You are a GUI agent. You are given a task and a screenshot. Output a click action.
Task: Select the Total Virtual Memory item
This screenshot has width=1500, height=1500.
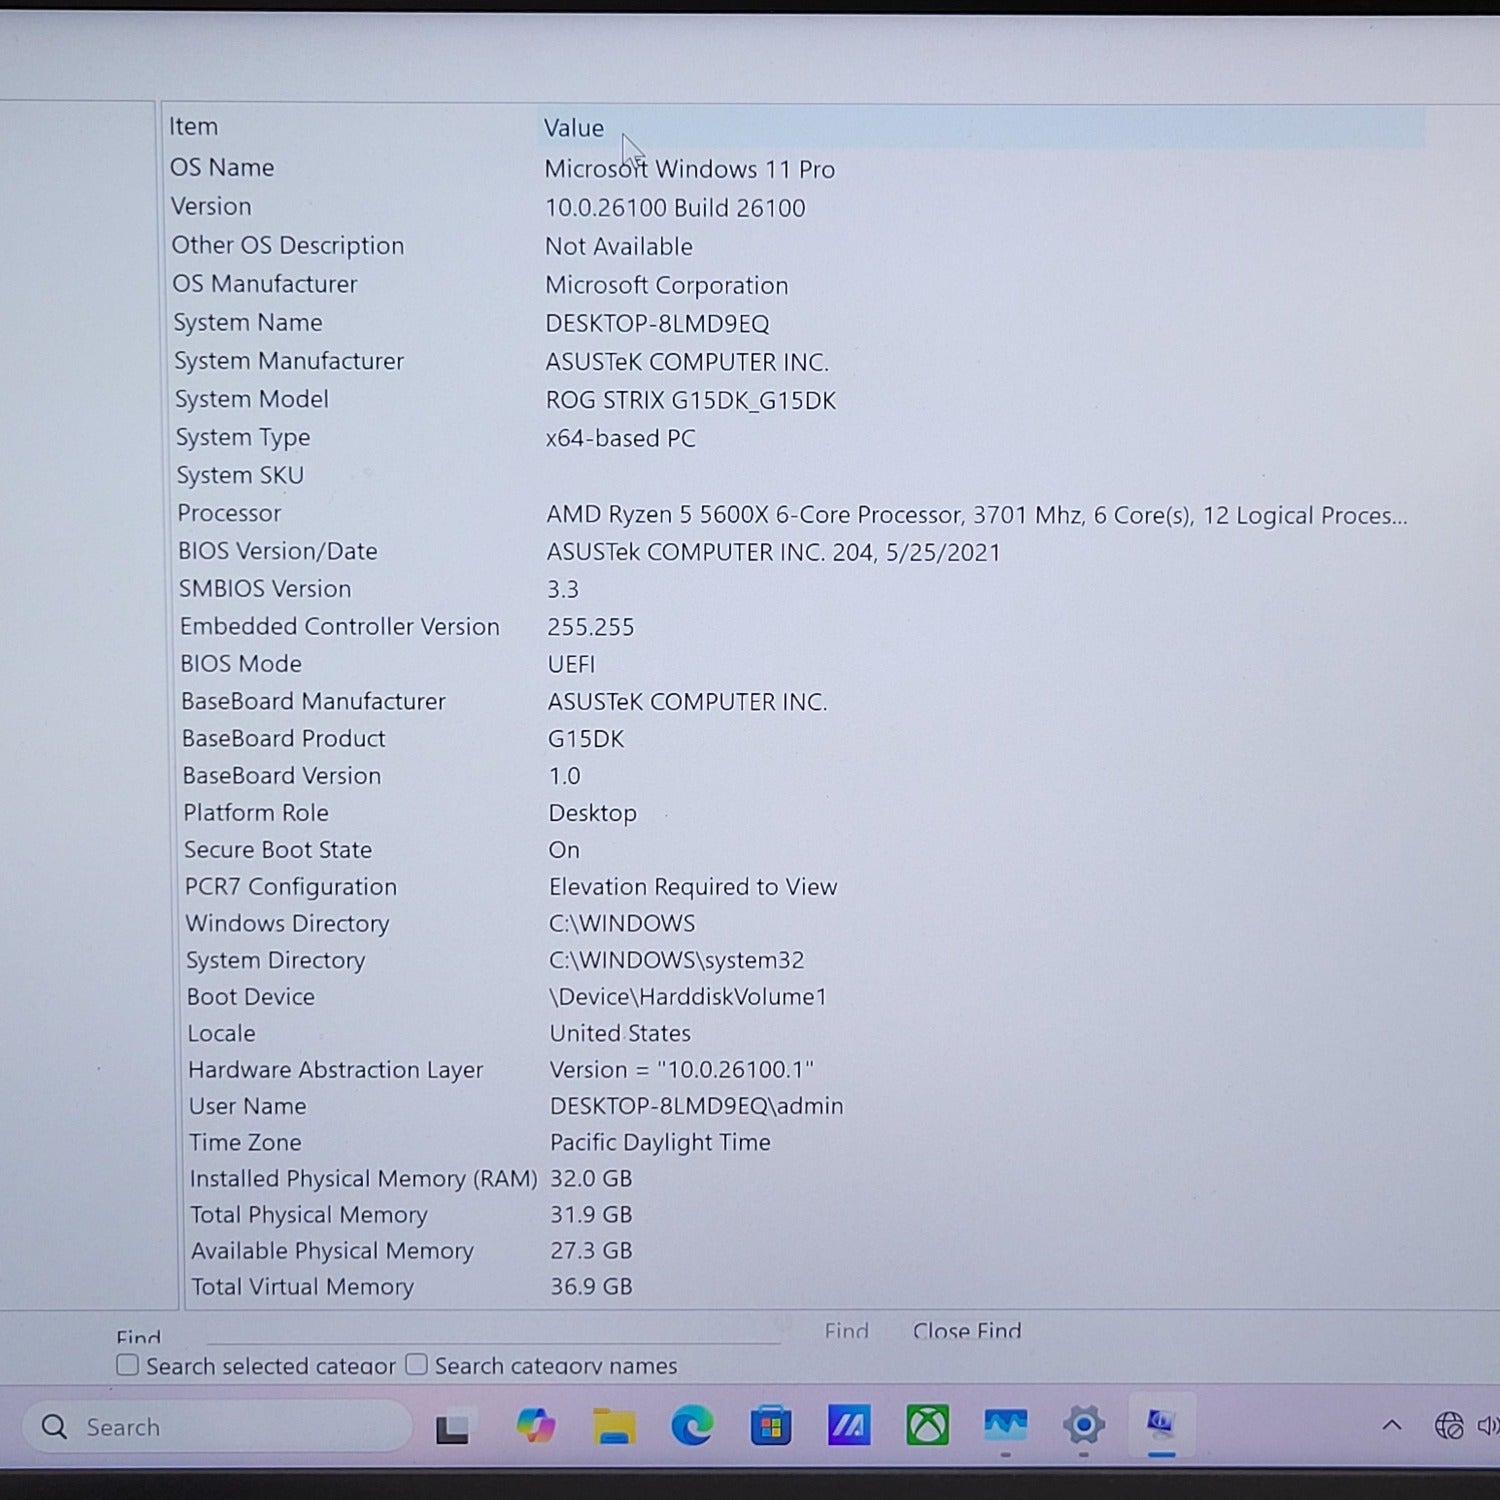point(303,1286)
